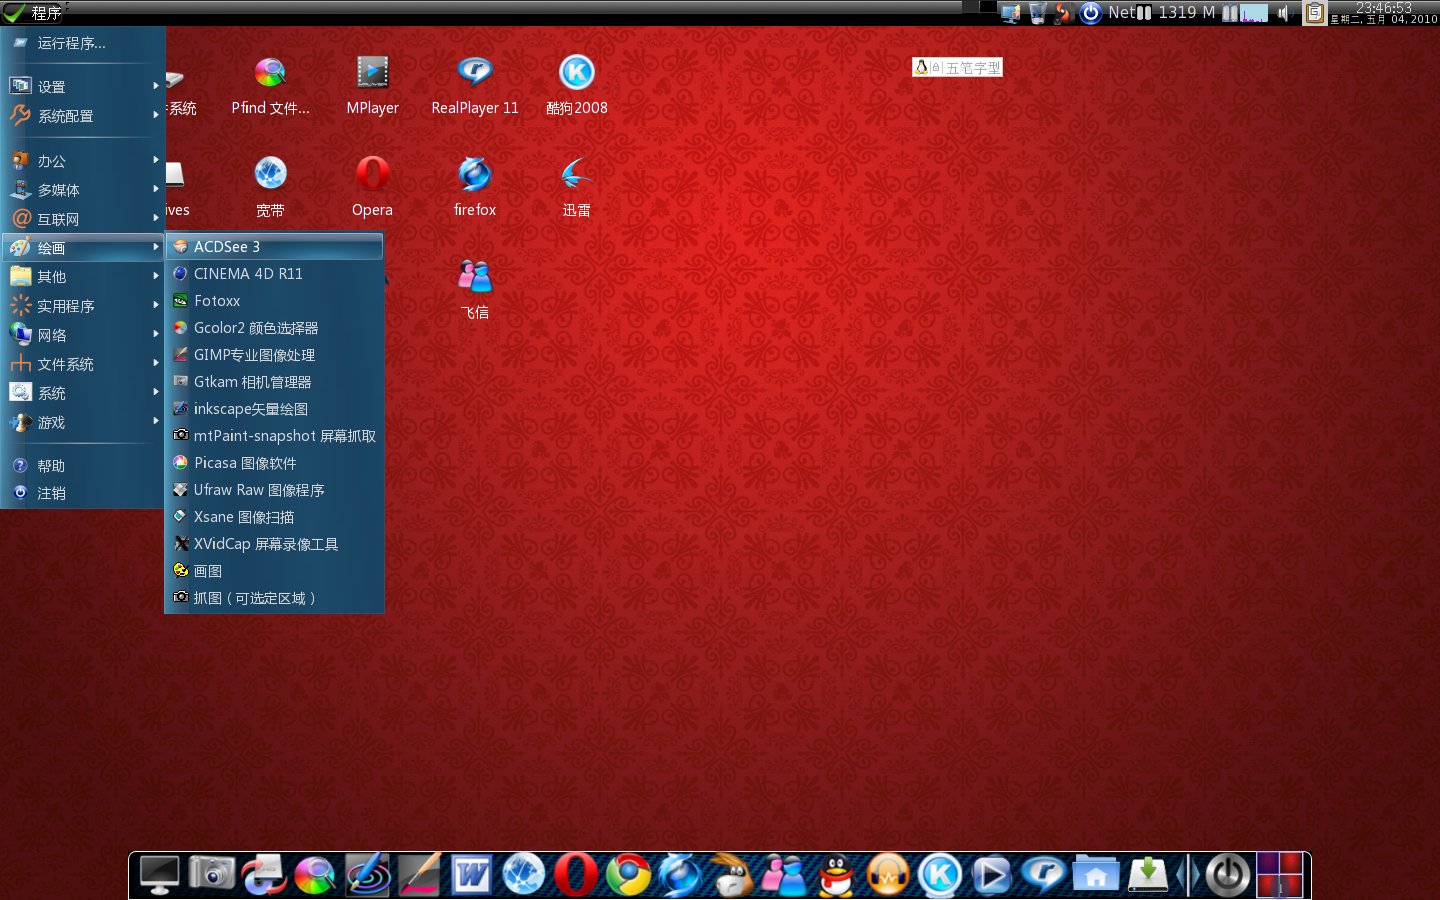Expand the 多媒体 submenu
The width and height of the screenshot is (1440, 900).
point(83,190)
